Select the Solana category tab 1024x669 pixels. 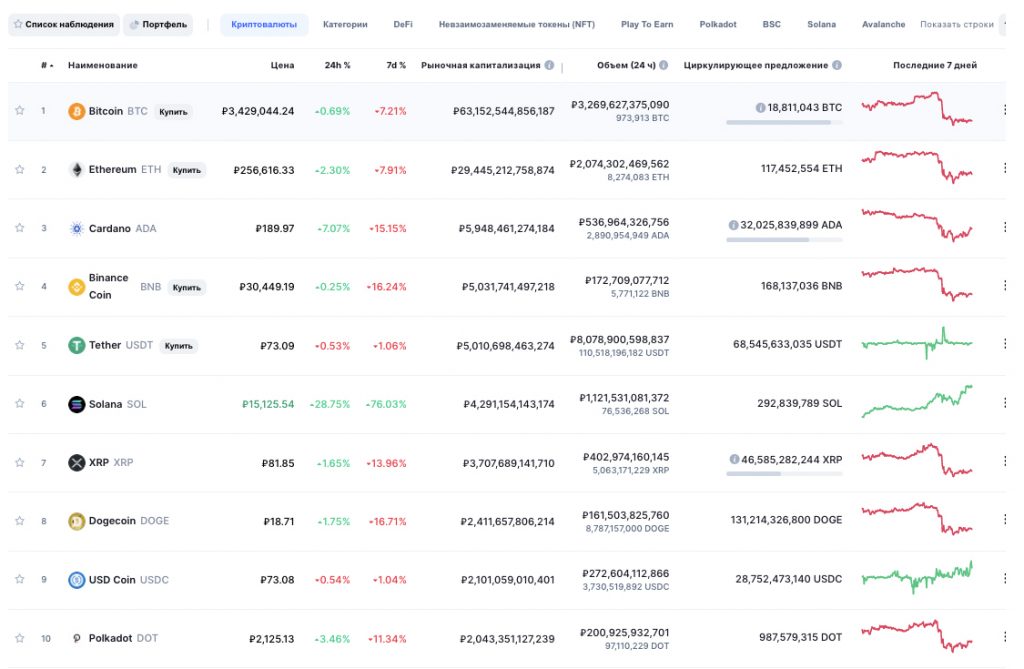coord(822,24)
